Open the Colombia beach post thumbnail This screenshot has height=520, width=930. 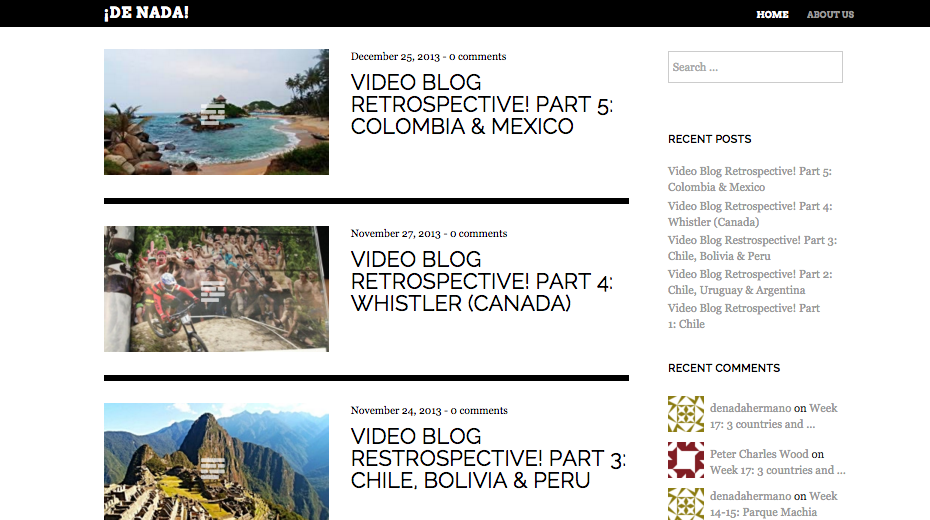tap(216, 112)
